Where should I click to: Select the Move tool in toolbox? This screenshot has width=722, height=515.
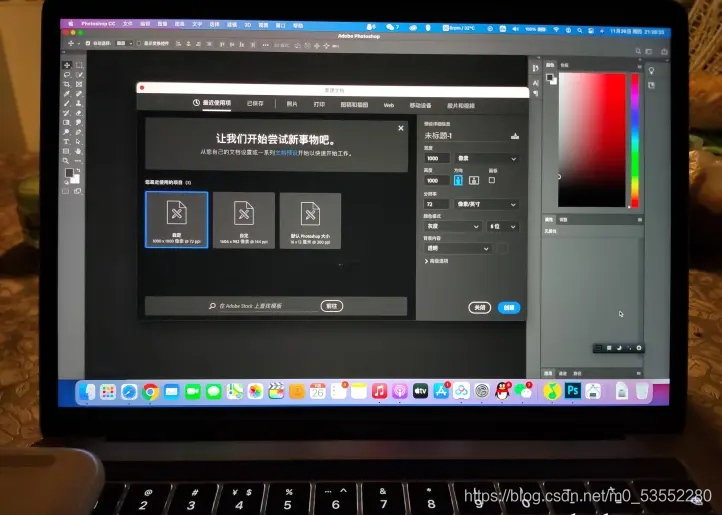[67, 65]
